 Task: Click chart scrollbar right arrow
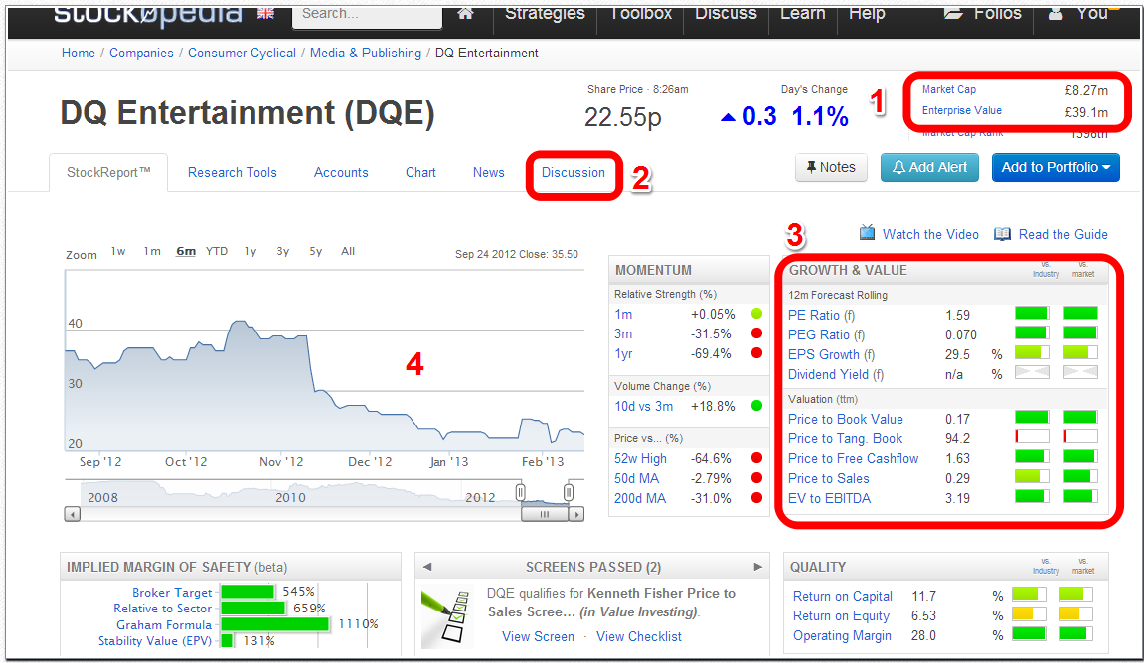point(576,514)
